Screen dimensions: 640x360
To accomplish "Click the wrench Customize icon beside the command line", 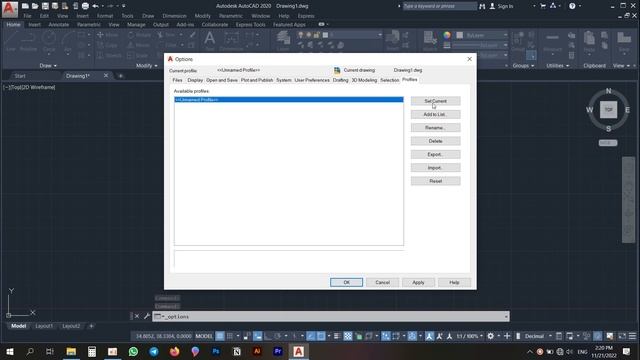I will tap(147, 316).
